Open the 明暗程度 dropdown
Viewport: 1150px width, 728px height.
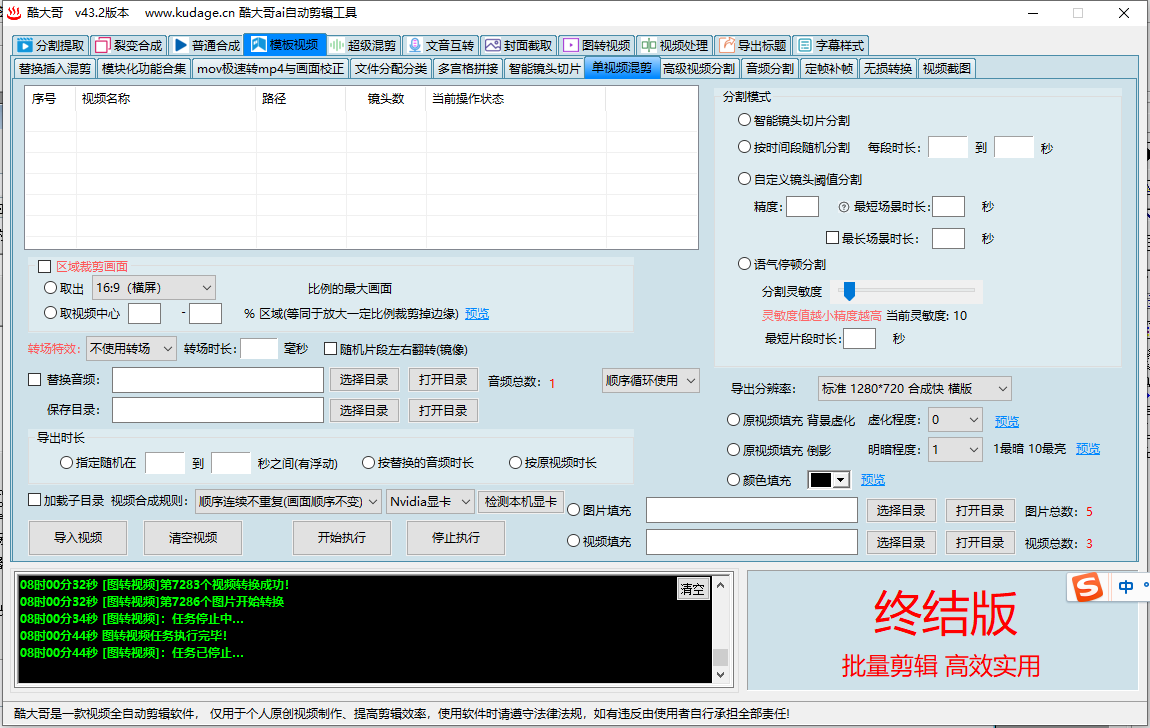955,449
